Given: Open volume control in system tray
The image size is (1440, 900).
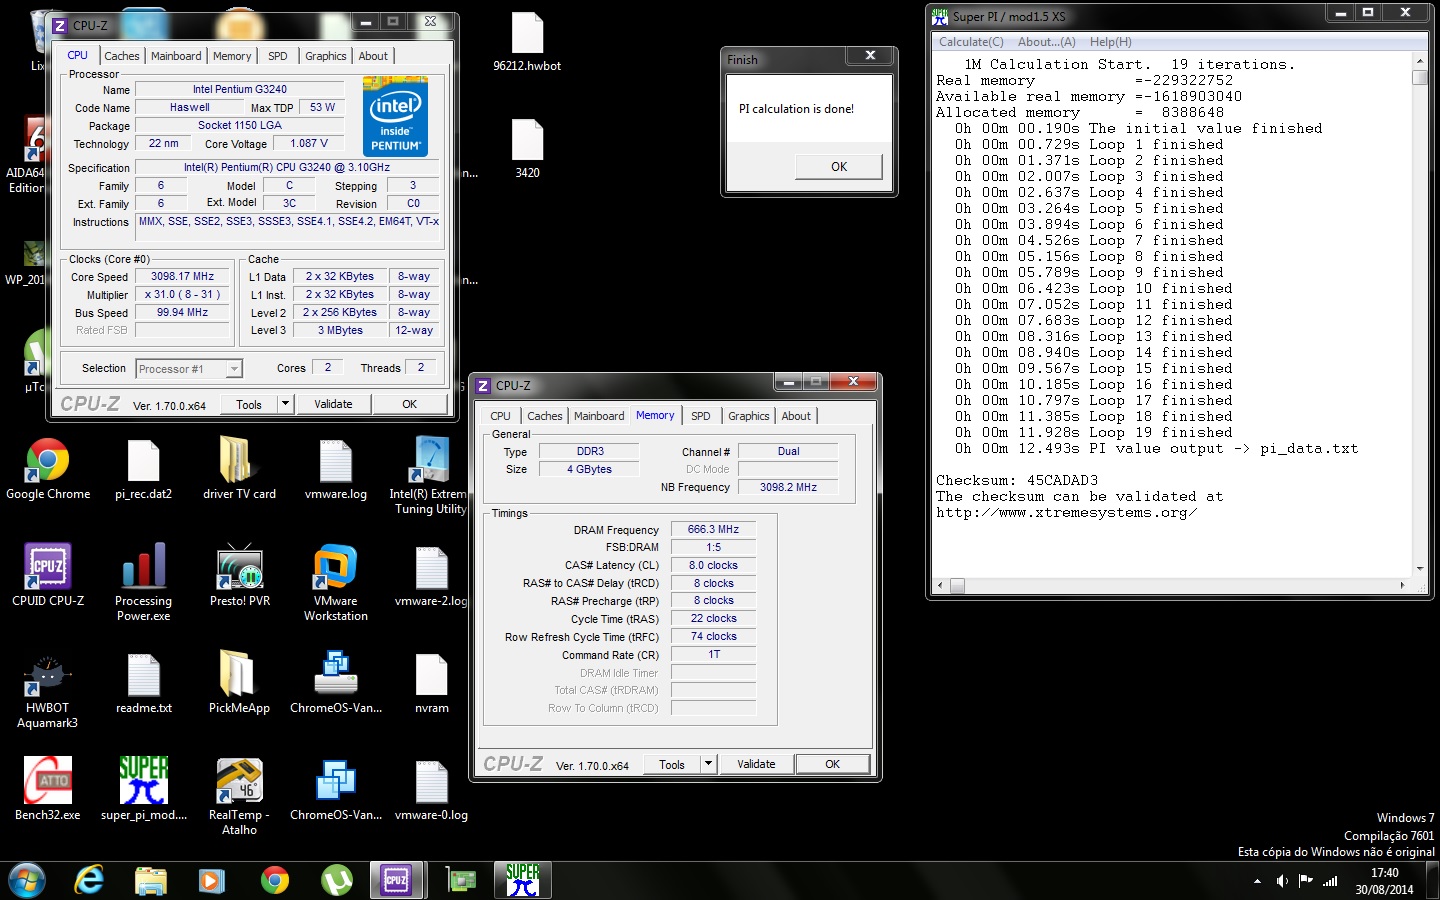Looking at the screenshot, I should point(1282,881).
